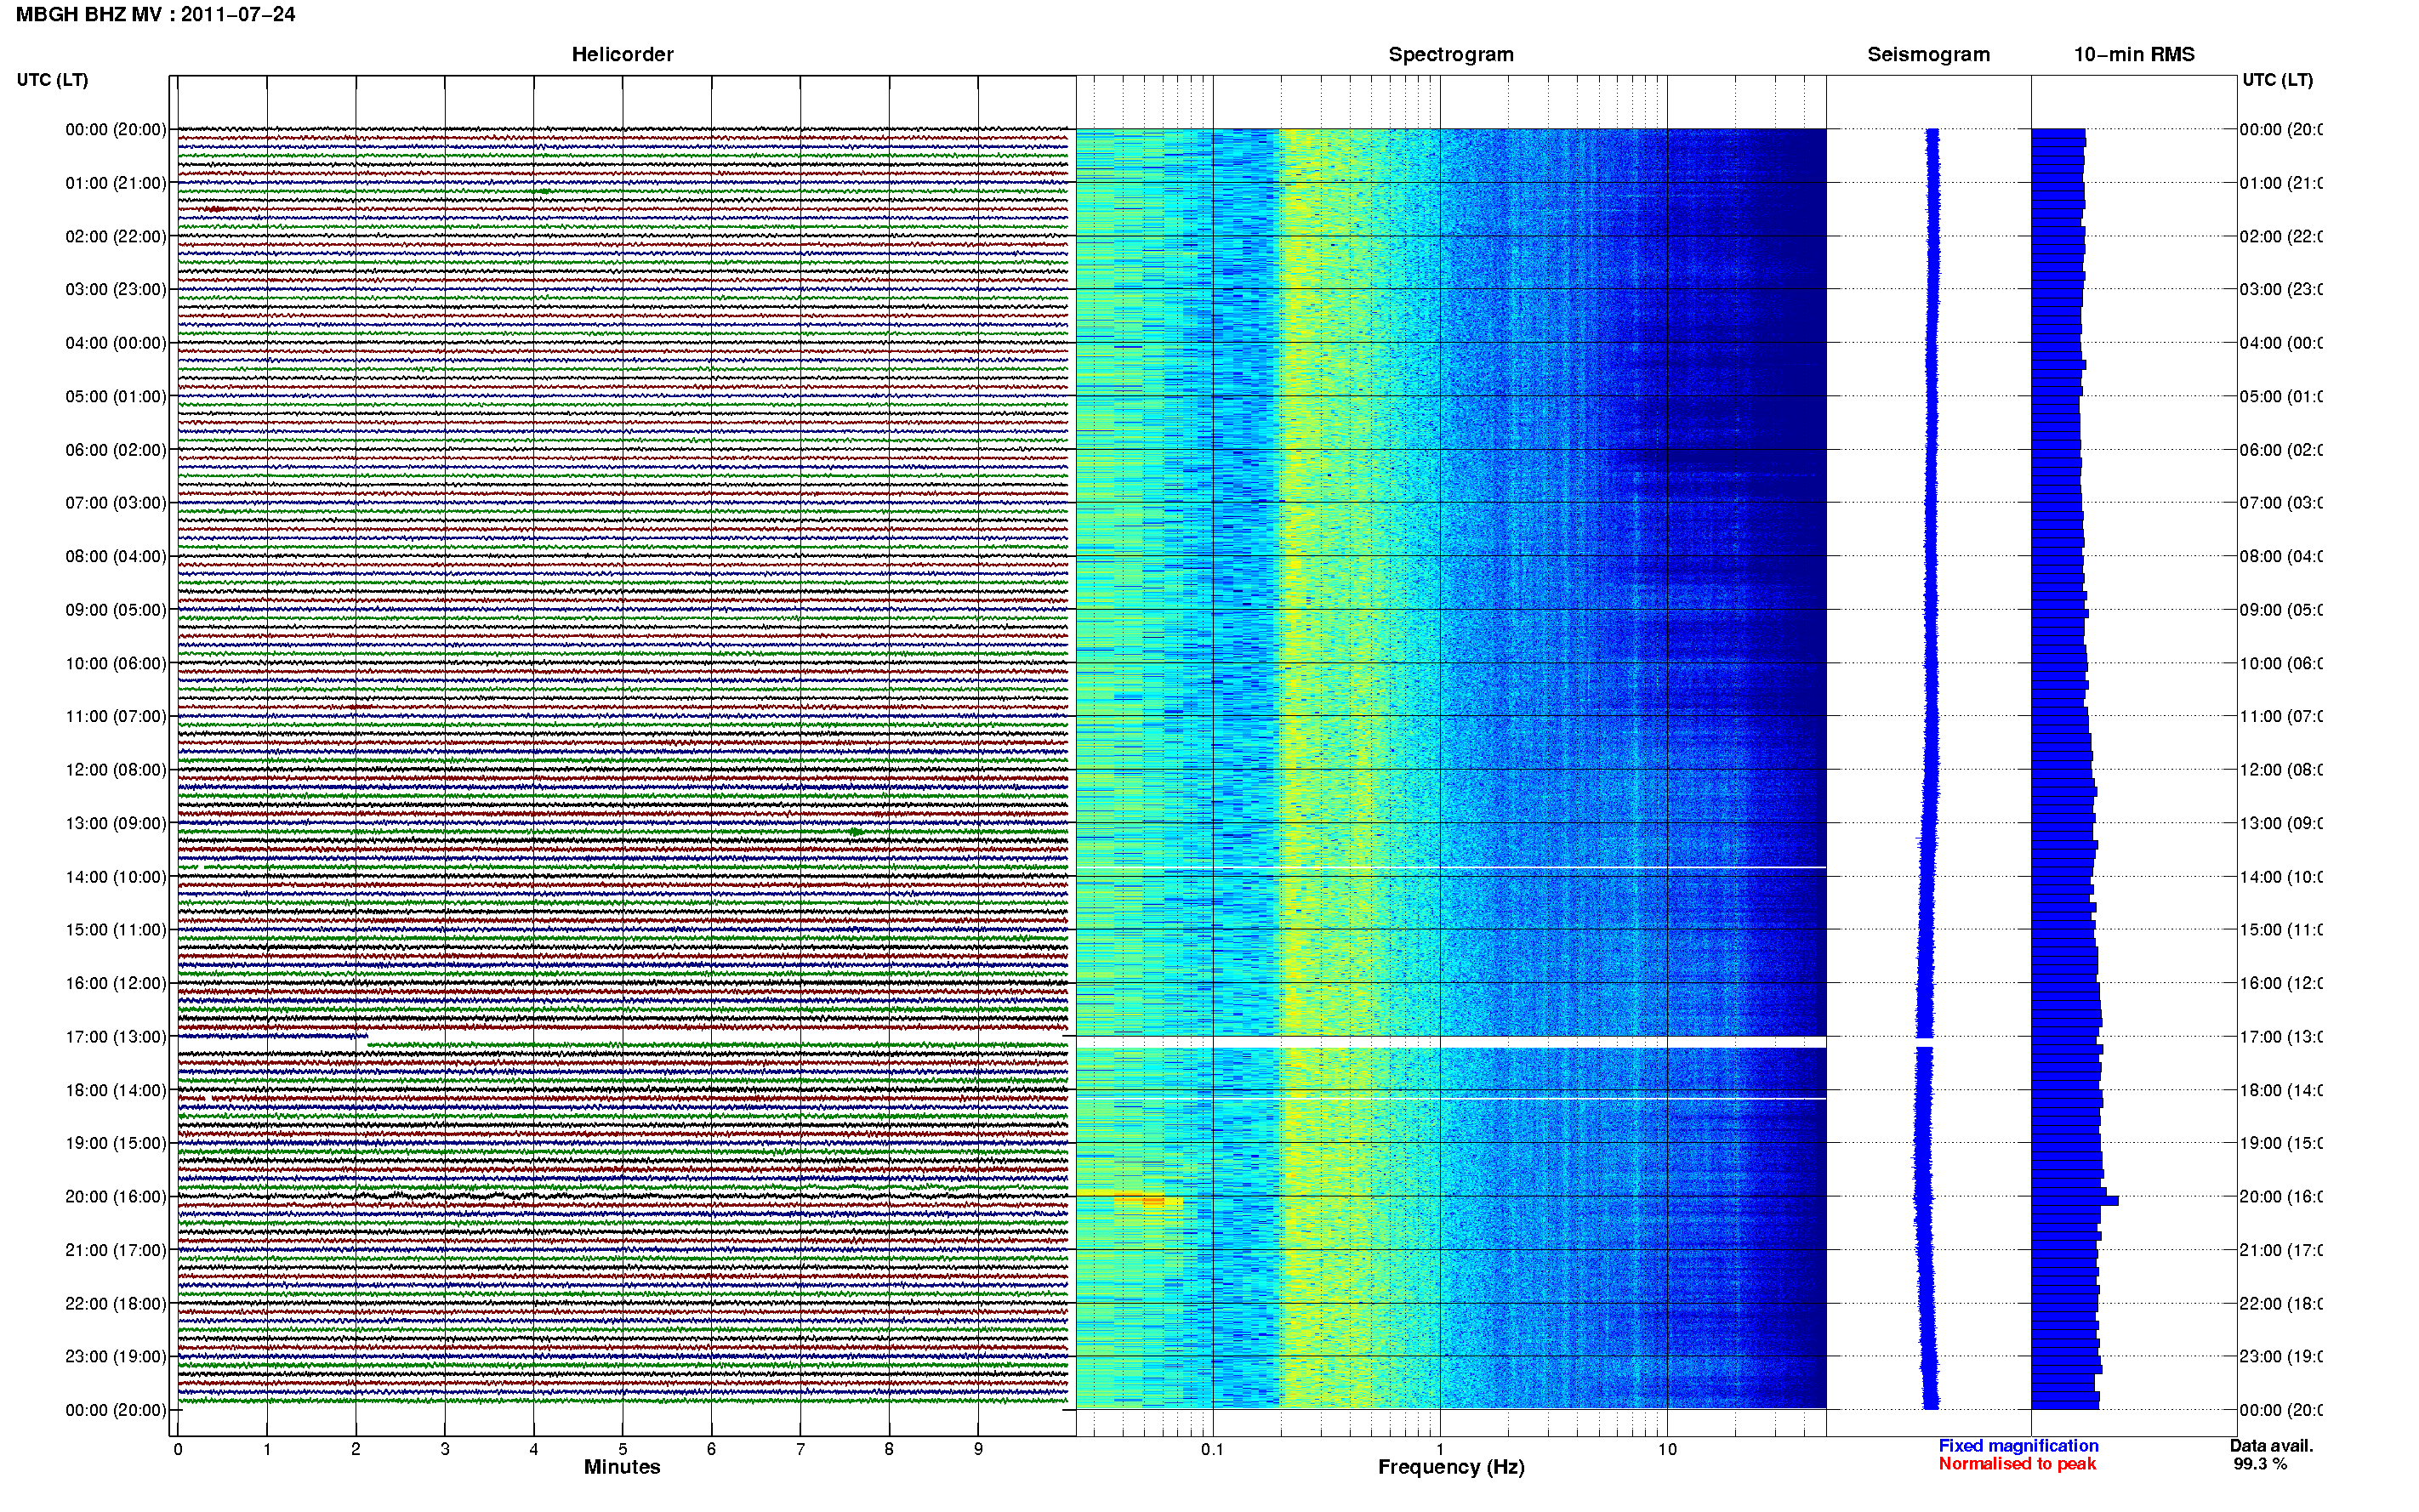Image resolution: width=2419 pixels, height=1512 pixels.
Task: Click the '0.1' frequency tick label
Action: (1212, 1449)
